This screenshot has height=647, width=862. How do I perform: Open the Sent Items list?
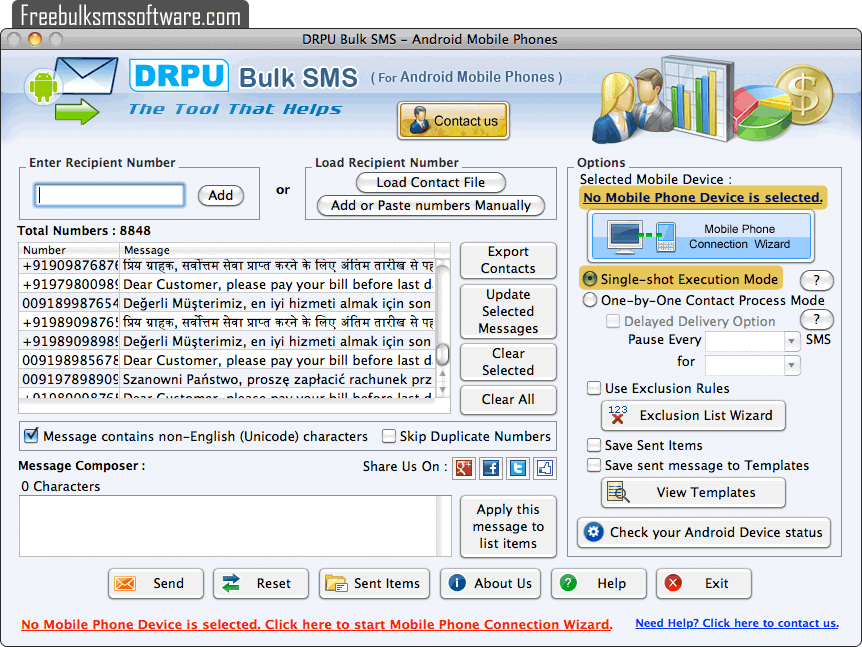point(374,583)
